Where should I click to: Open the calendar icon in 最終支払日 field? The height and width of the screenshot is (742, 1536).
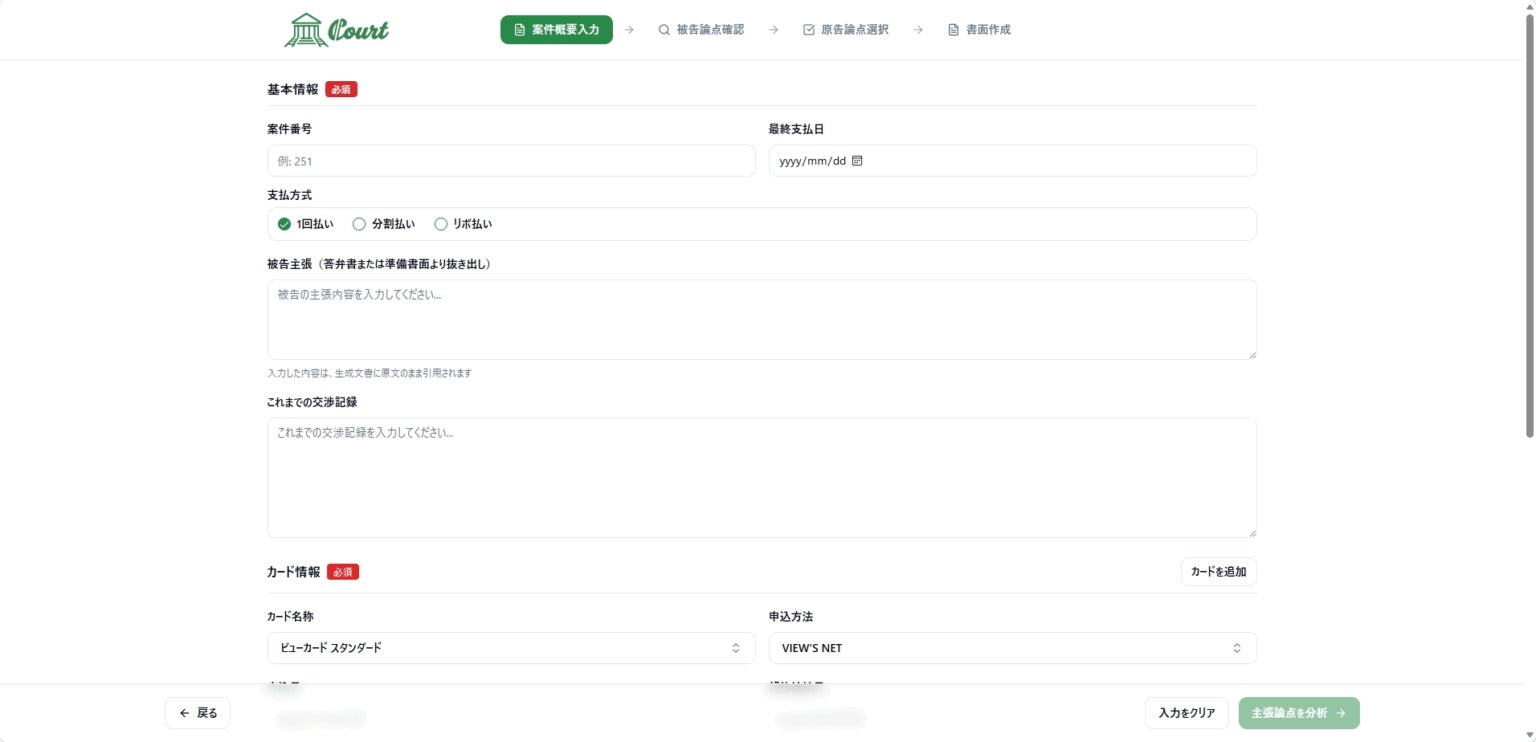pos(857,160)
